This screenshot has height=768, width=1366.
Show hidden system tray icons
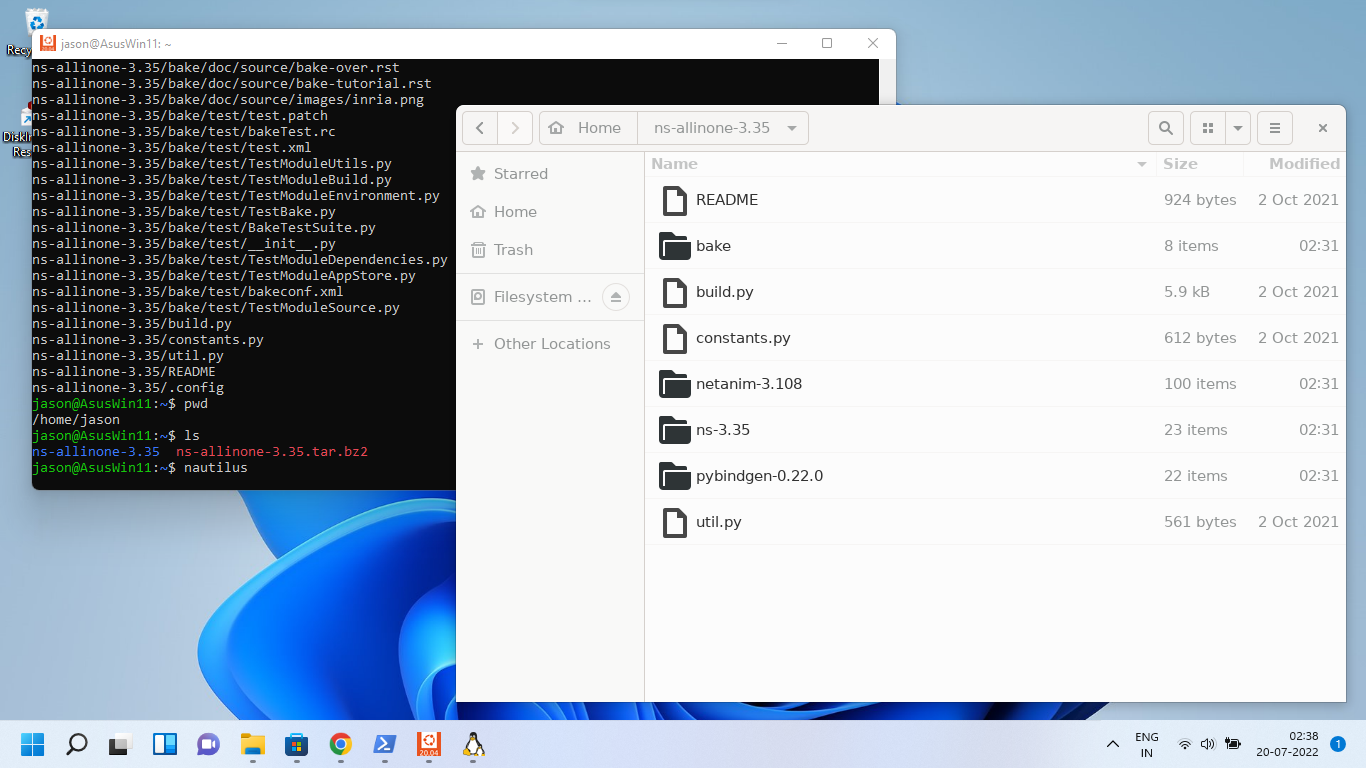coord(1112,744)
